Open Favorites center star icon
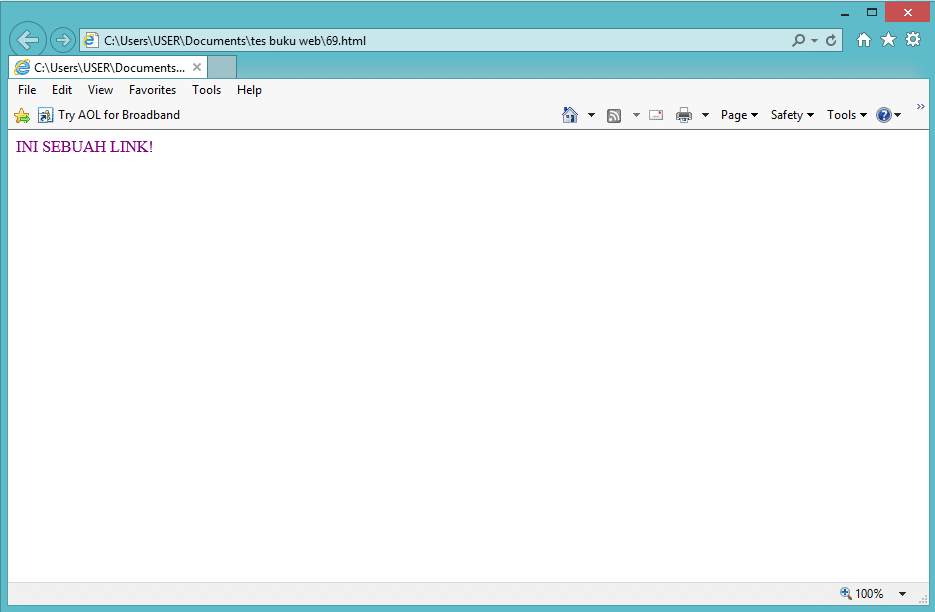 (x=888, y=40)
